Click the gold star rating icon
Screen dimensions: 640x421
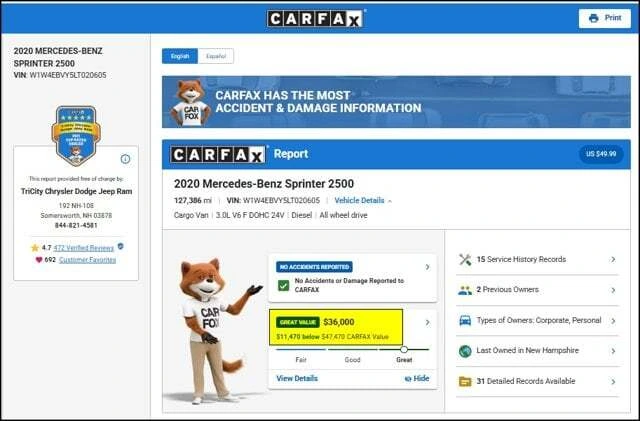click(35, 247)
